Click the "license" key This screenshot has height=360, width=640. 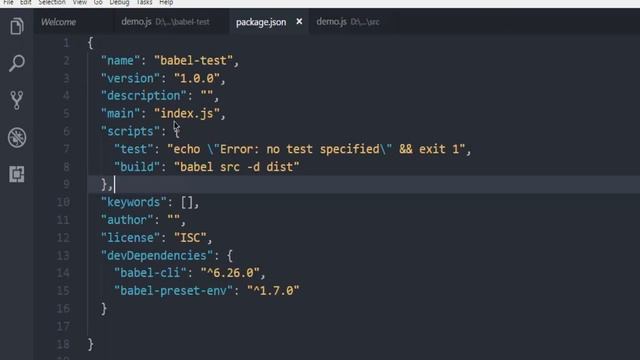click(x=130, y=238)
